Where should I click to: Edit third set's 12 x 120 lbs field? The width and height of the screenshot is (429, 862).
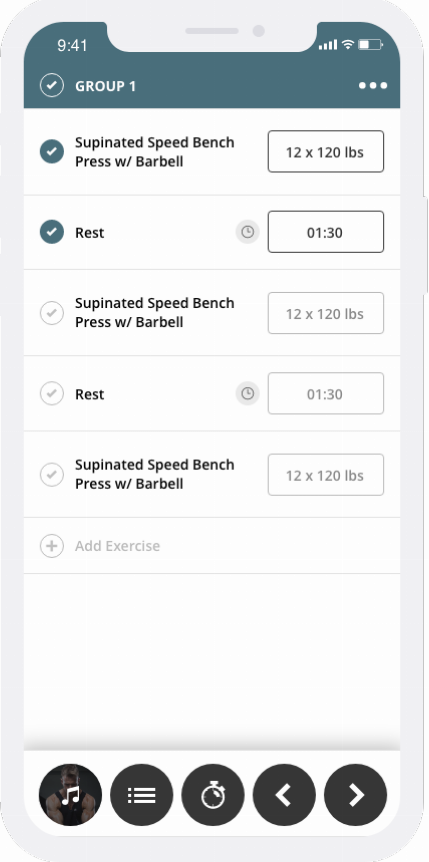[x=326, y=475]
